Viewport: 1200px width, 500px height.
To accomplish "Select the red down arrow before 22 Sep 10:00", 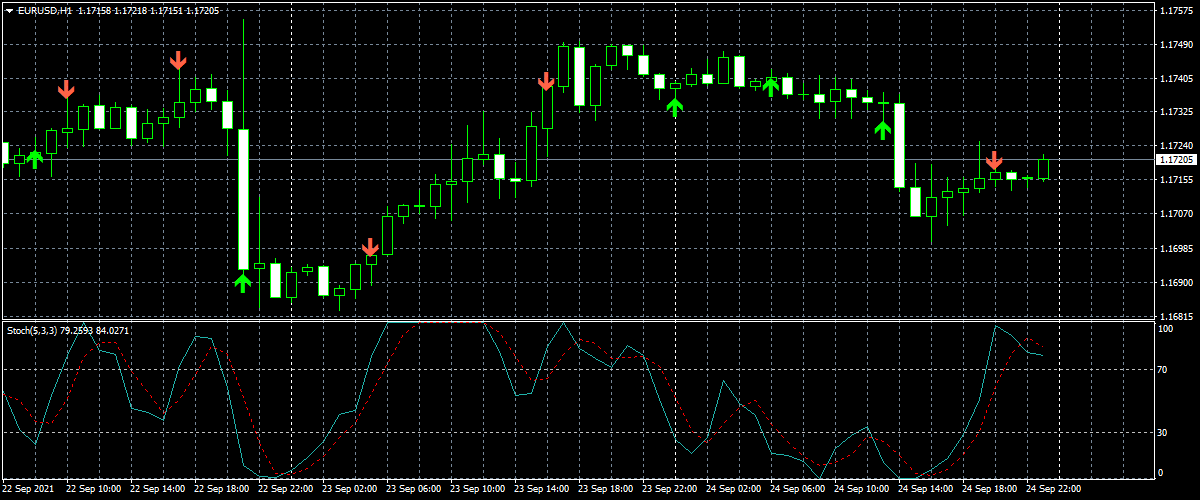I will pyautogui.click(x=66, y=90).
